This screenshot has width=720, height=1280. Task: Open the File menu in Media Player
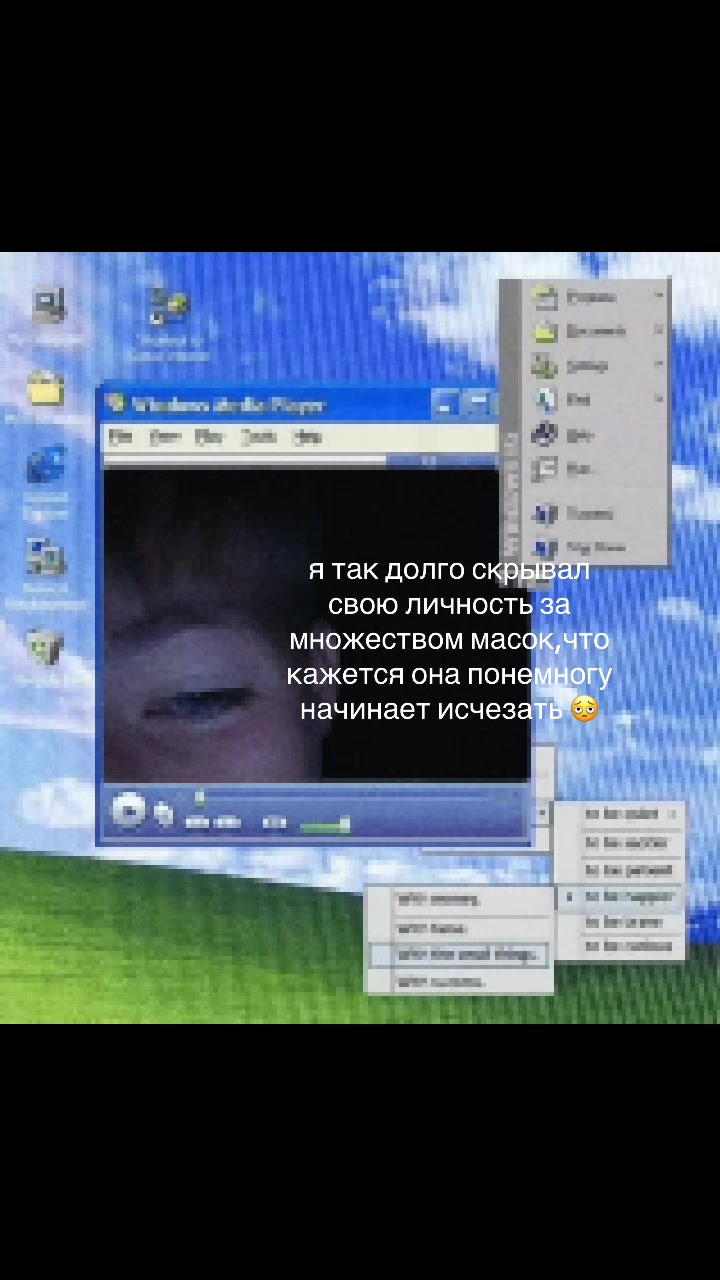pyautogui.click(x=121, y=437)
